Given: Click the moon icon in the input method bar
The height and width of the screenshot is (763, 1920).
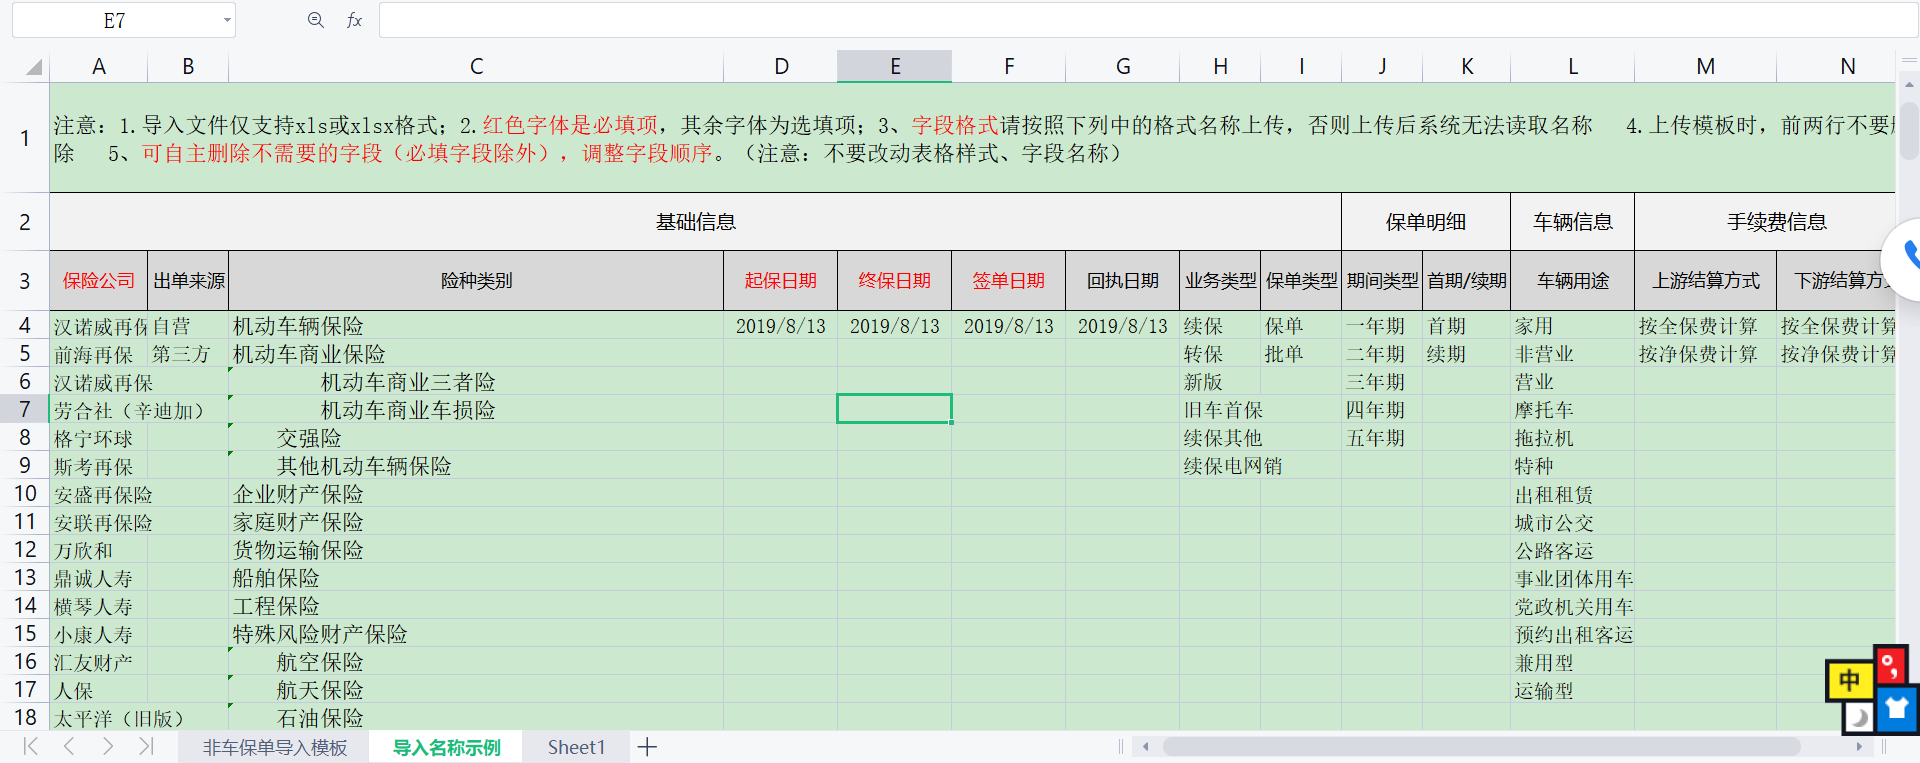Looking at the screenshot, I should pos(1859,716).
